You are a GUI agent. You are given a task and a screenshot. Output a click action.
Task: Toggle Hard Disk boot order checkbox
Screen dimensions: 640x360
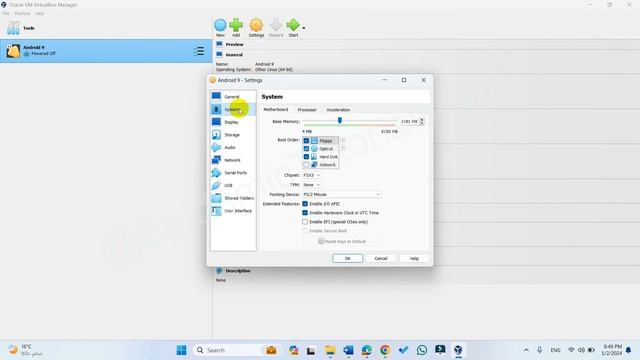click(x=306, y=157)
